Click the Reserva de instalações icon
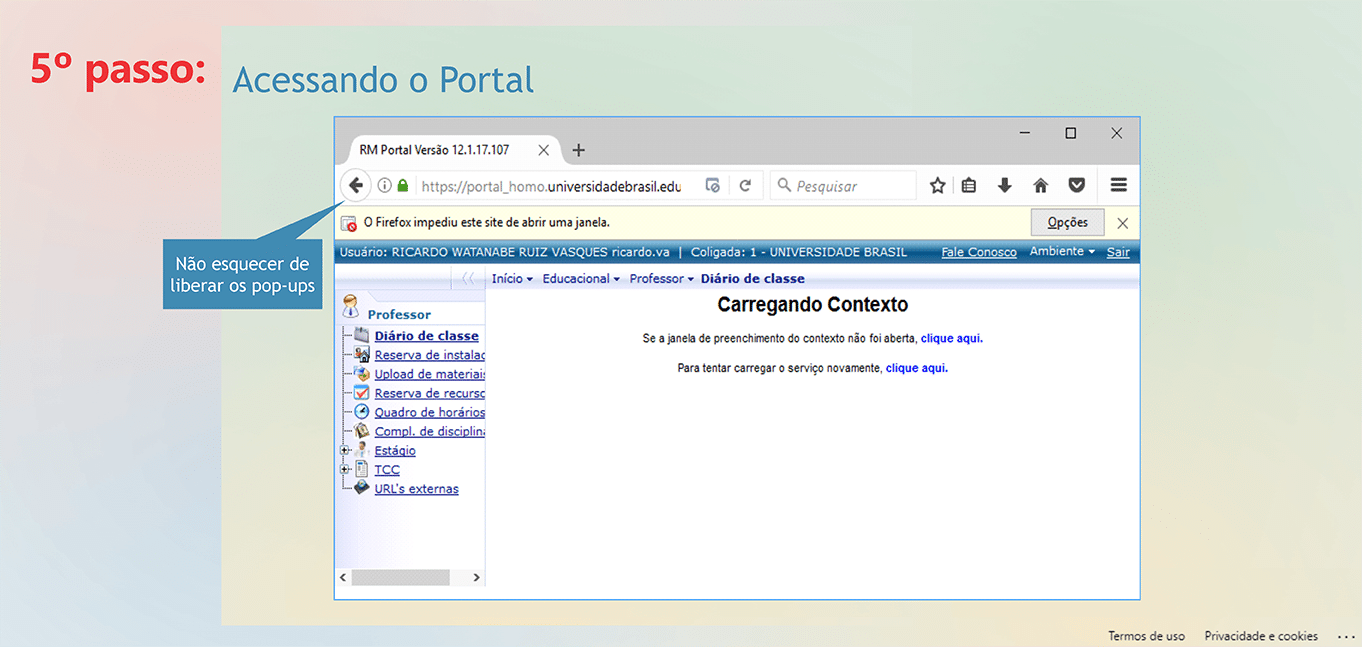This screenshot has height=647, width=1362. [362, 355]
